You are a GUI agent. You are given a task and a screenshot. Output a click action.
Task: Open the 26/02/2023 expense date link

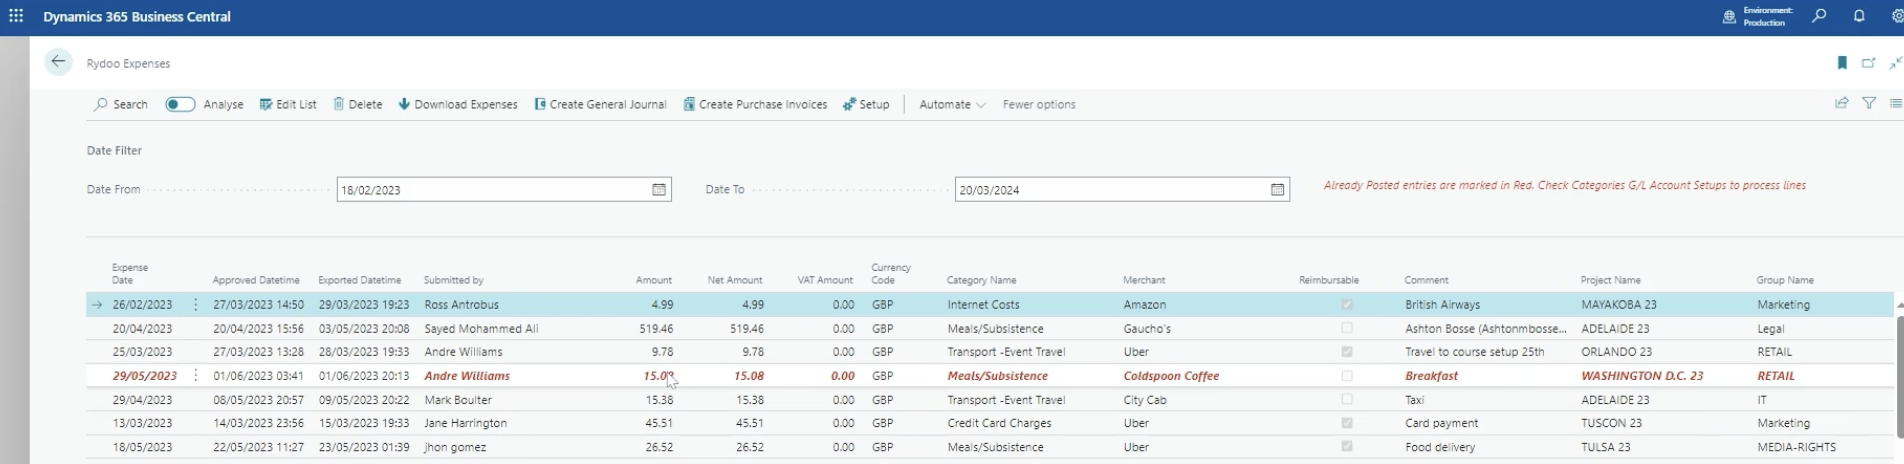[x=142, y=304]
